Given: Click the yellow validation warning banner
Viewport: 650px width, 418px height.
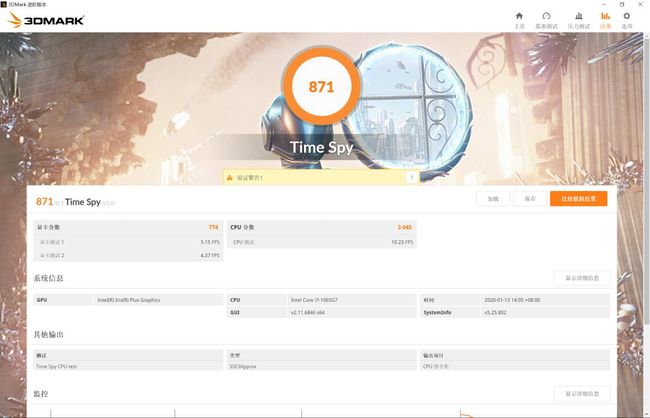Looking at the screenshot, I should pos(321,177).
